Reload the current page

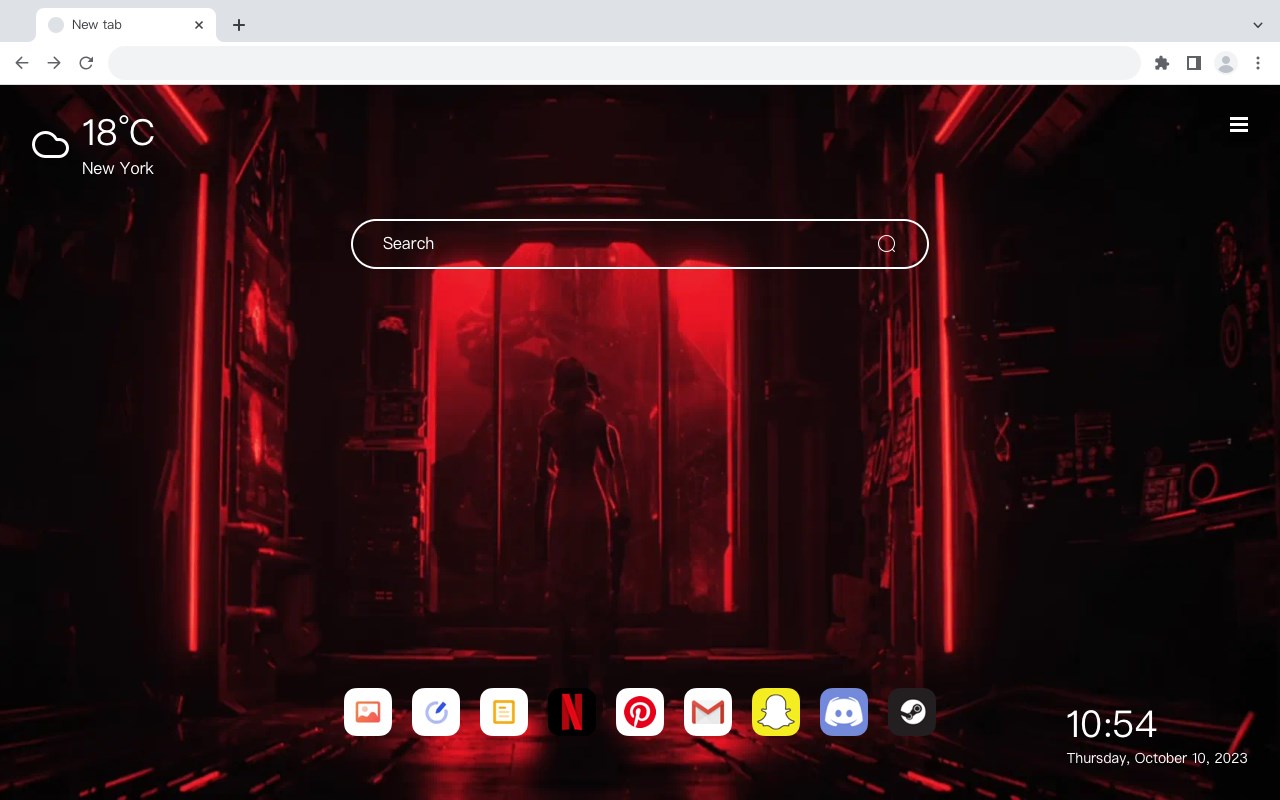tap(86, 63)
